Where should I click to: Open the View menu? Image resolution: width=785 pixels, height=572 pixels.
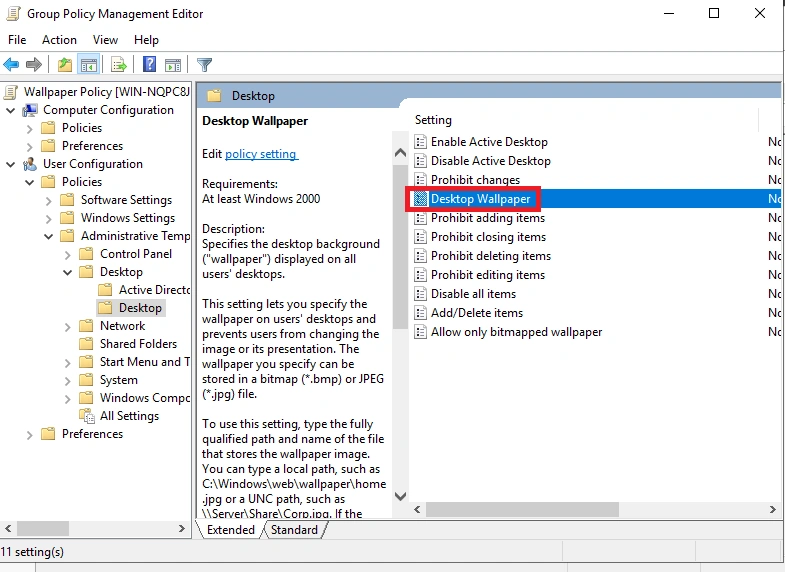click(105, 40)
